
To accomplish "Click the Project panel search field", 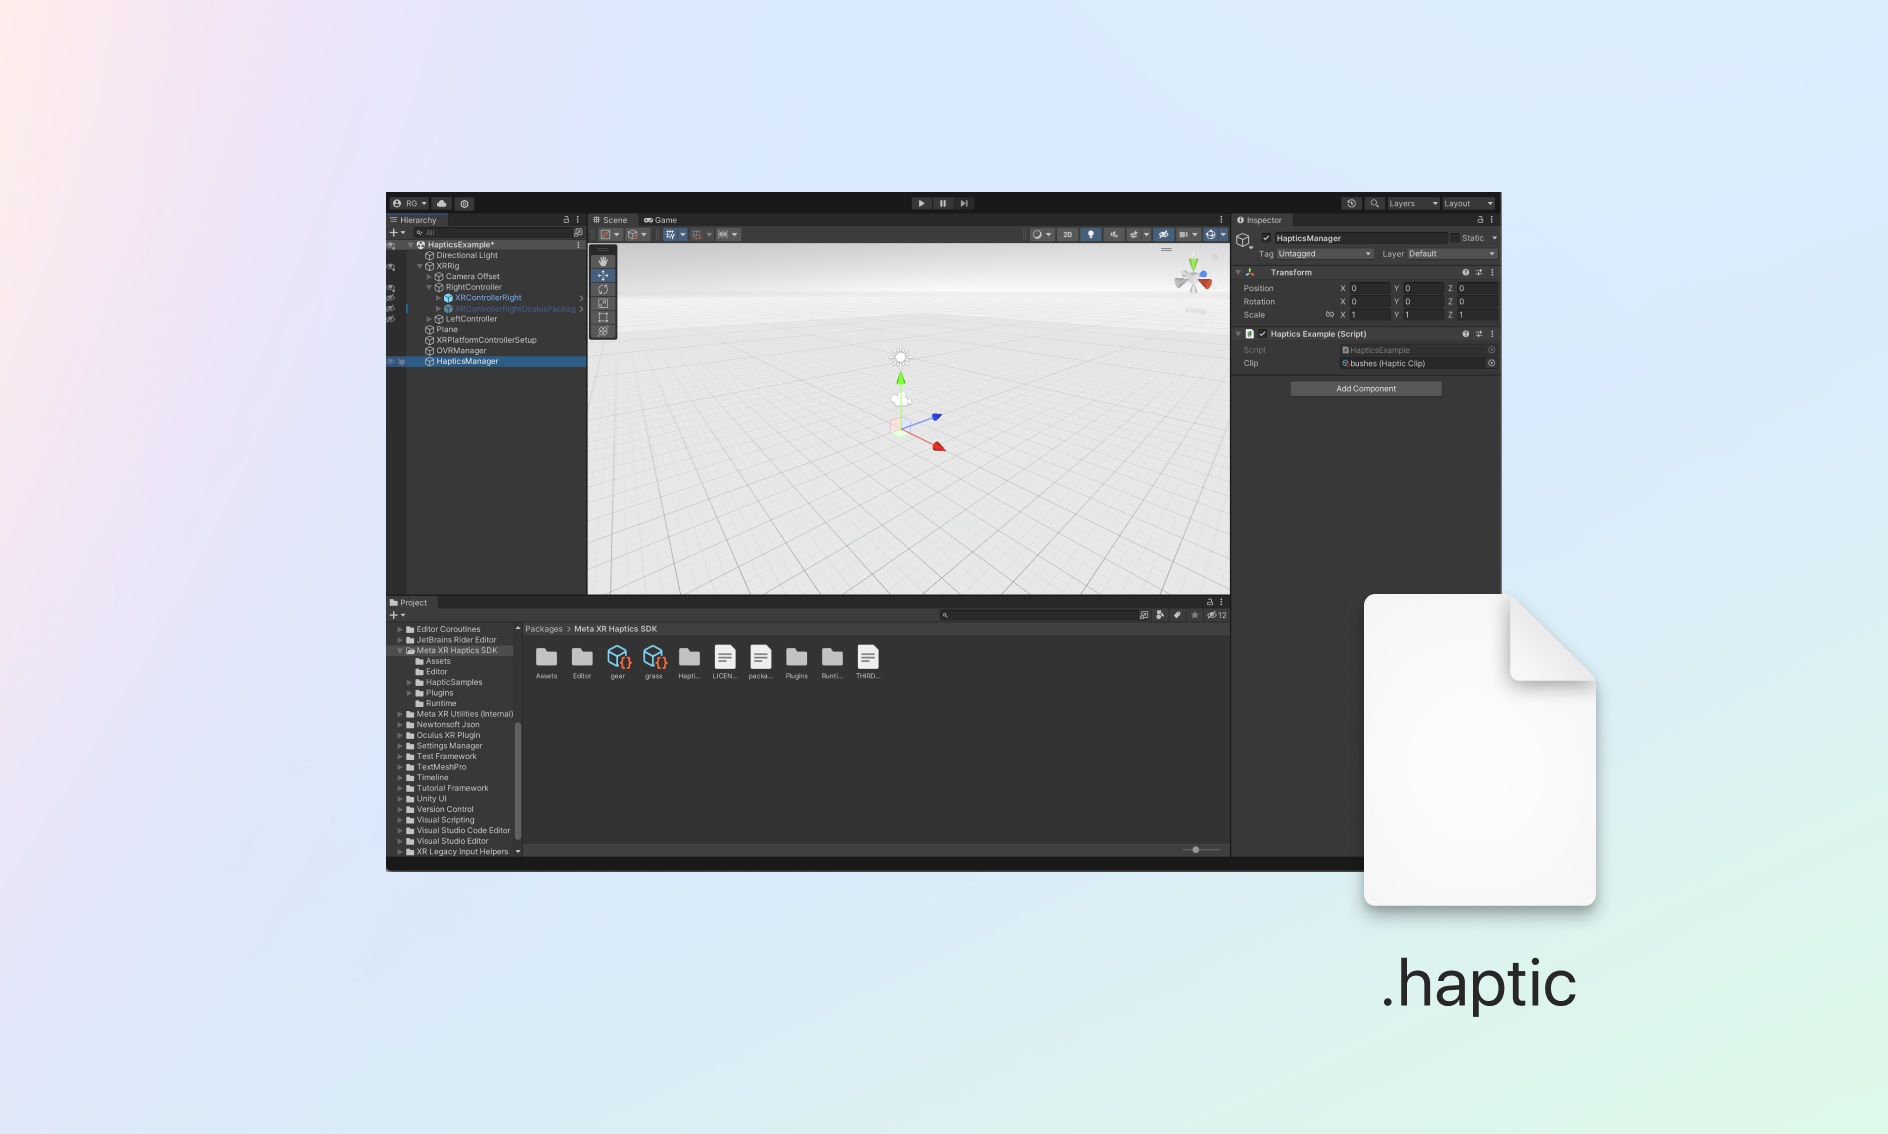I will coord(1037,615).
